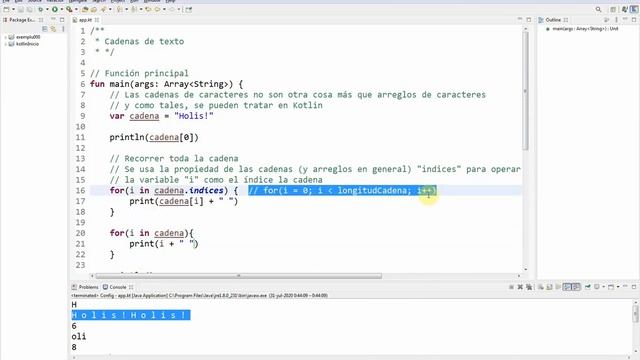Click Collapse All in the Package Explorer

[45, 29]
